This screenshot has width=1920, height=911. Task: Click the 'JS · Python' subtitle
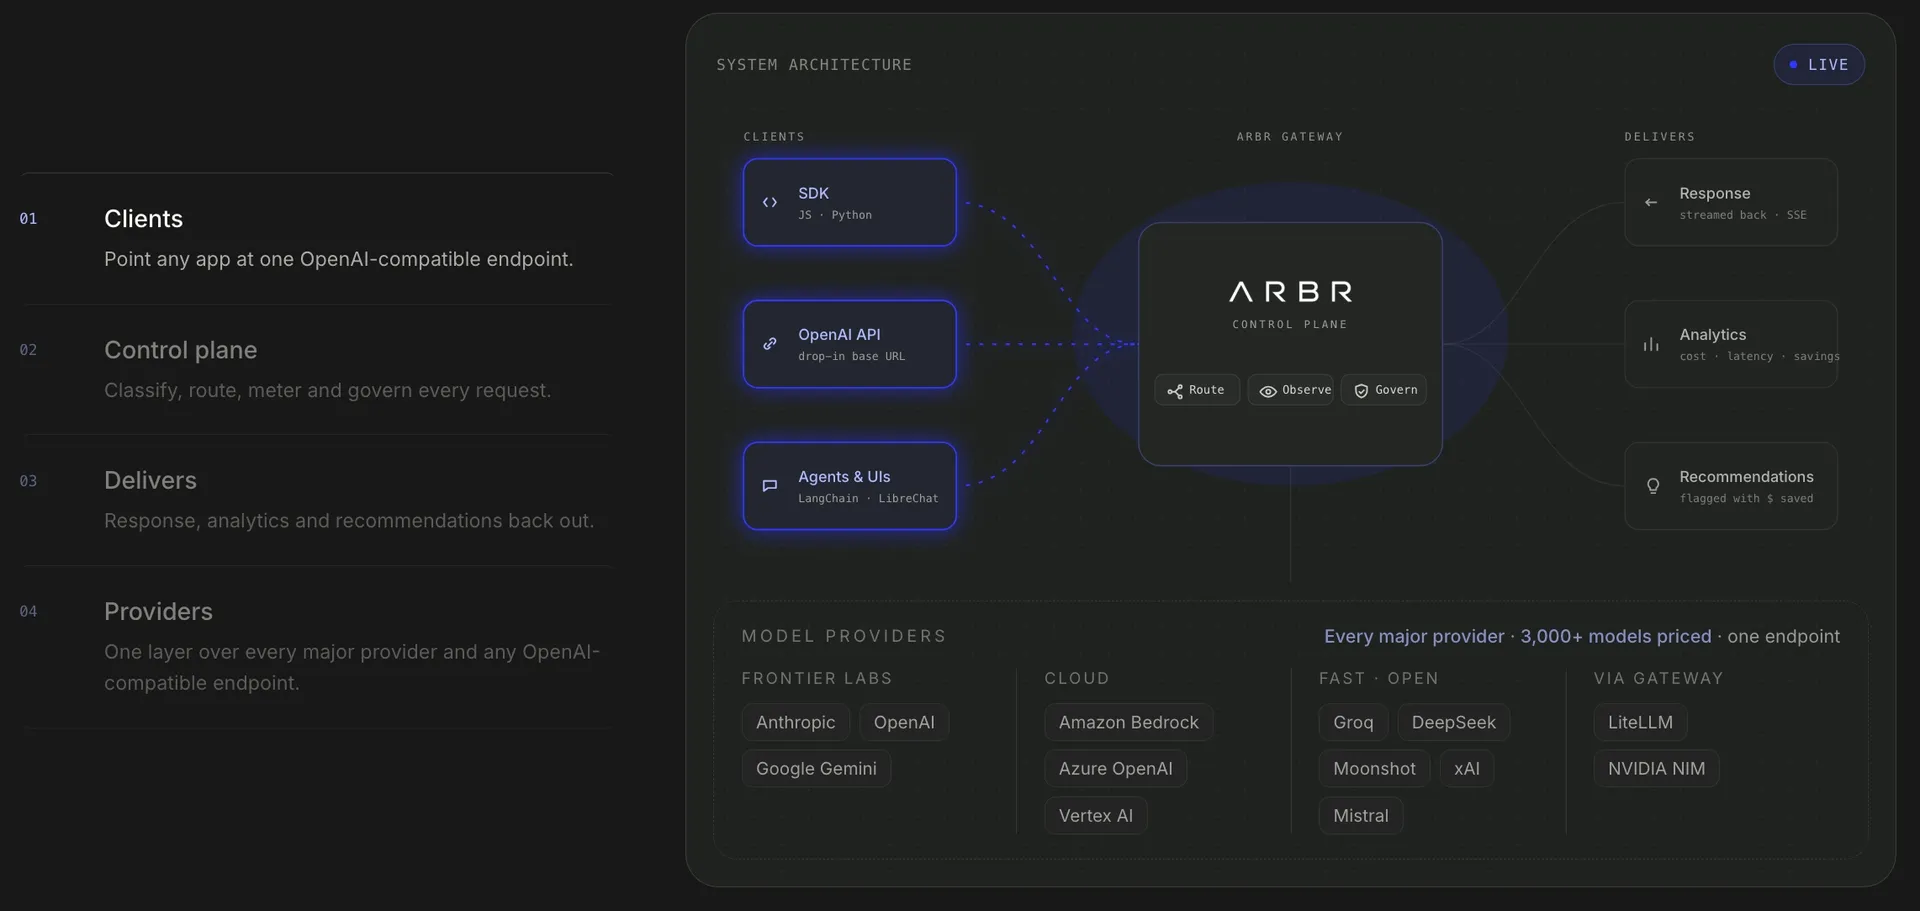835,215
